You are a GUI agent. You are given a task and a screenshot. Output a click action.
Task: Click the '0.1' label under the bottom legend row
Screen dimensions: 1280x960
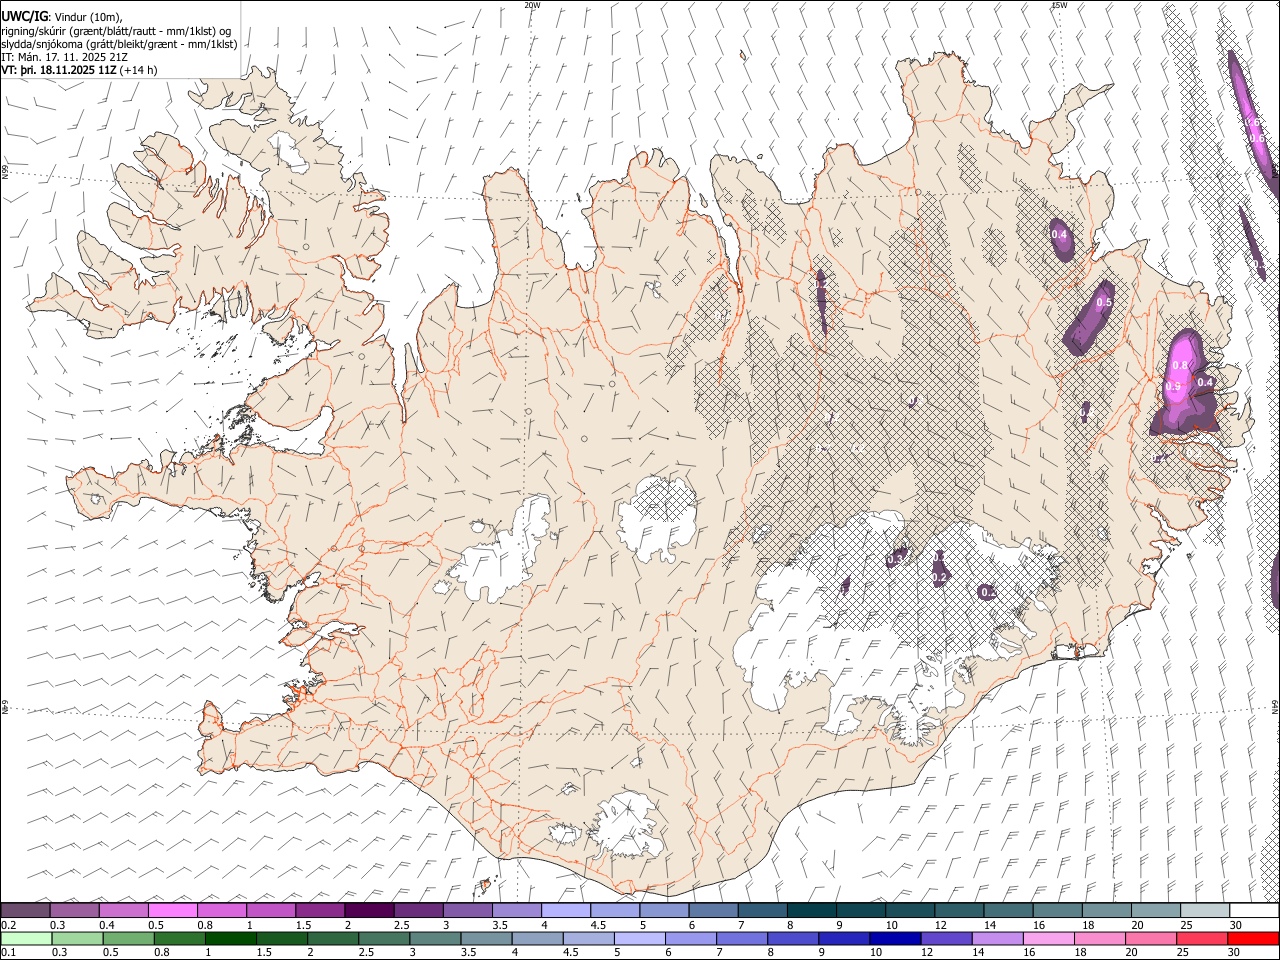coord(8,953)
